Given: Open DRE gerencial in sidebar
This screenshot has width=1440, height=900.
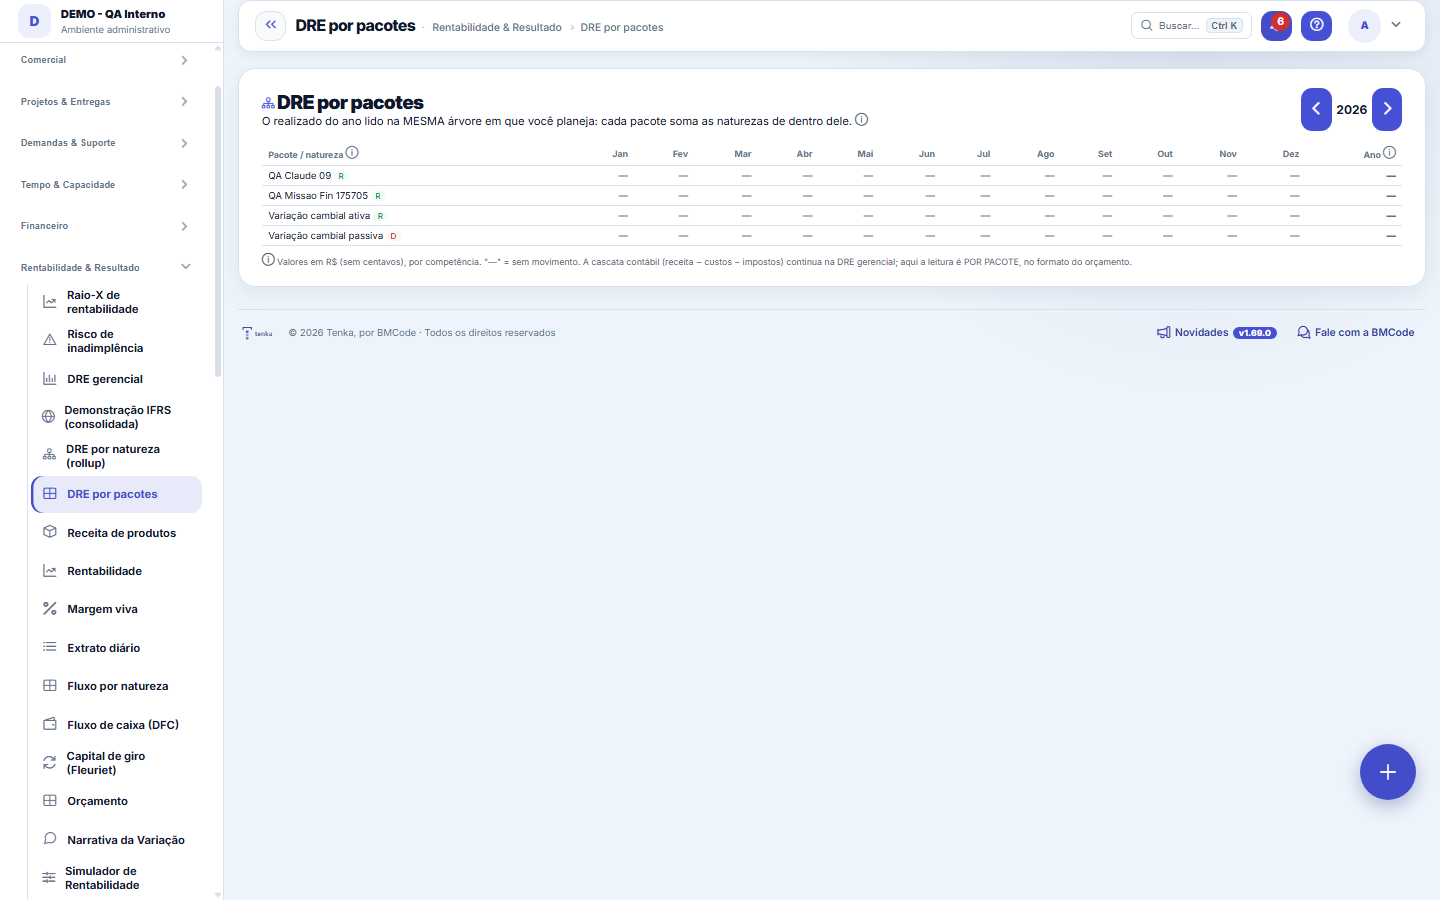Looking at the screenshot, I should click(x=116, y=379).
